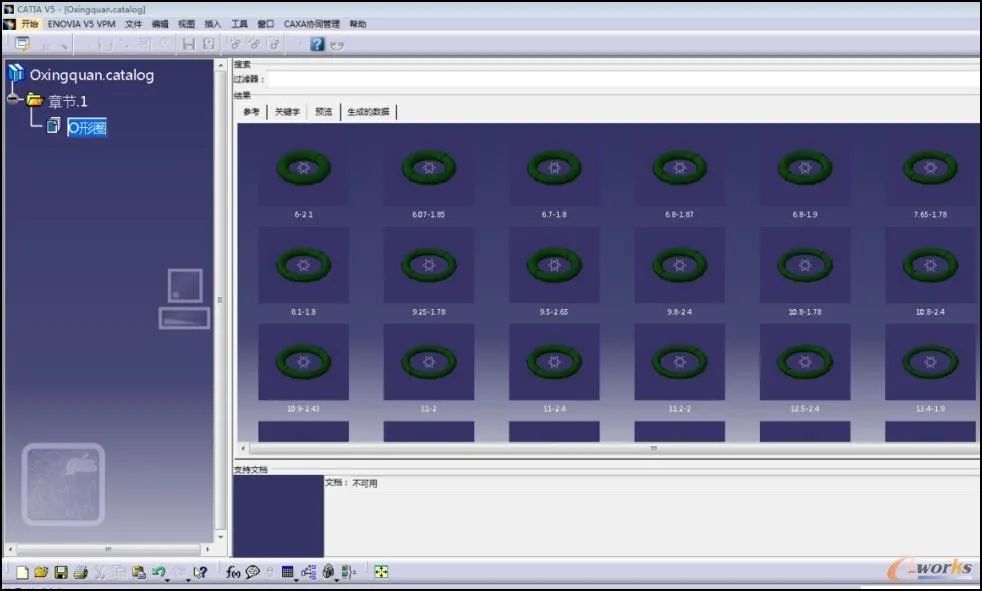Collapse the 章节.1 tree node
982x591 pixels.
pyautogui.click(x=13, y=99)
